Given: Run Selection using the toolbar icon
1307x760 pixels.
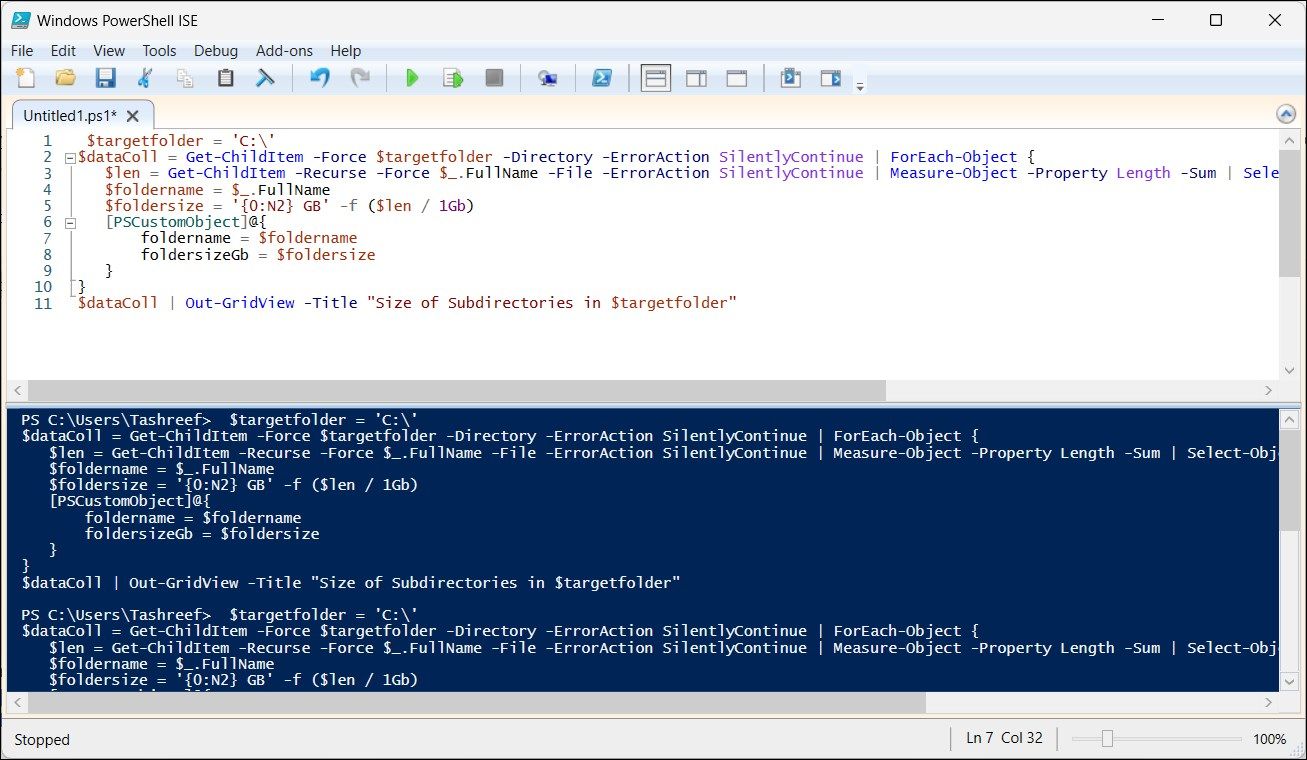Looking at the screenshot, I should [x=452, y=77].
